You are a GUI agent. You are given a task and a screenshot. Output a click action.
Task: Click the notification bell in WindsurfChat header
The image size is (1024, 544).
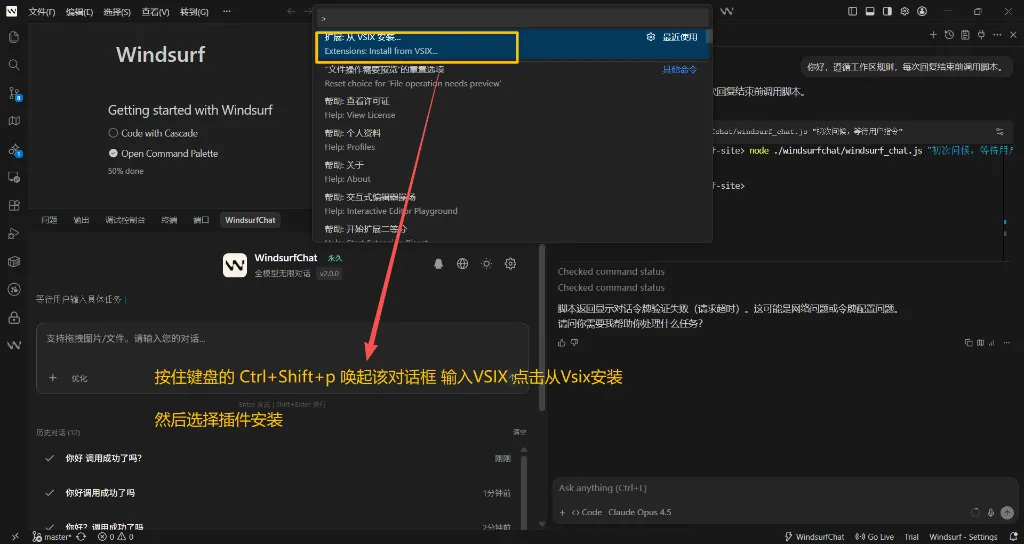(x=438, y=264)
